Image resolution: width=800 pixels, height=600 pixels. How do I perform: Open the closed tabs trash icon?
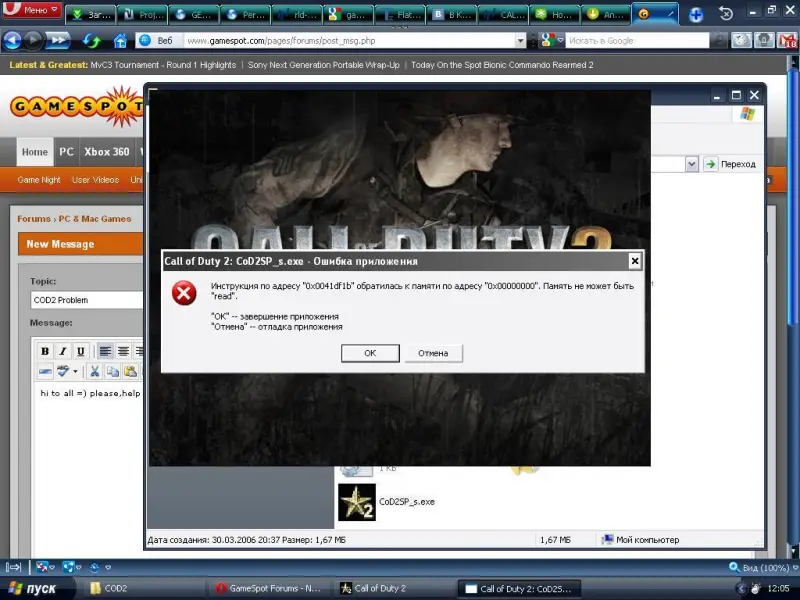tap(726, 14)
